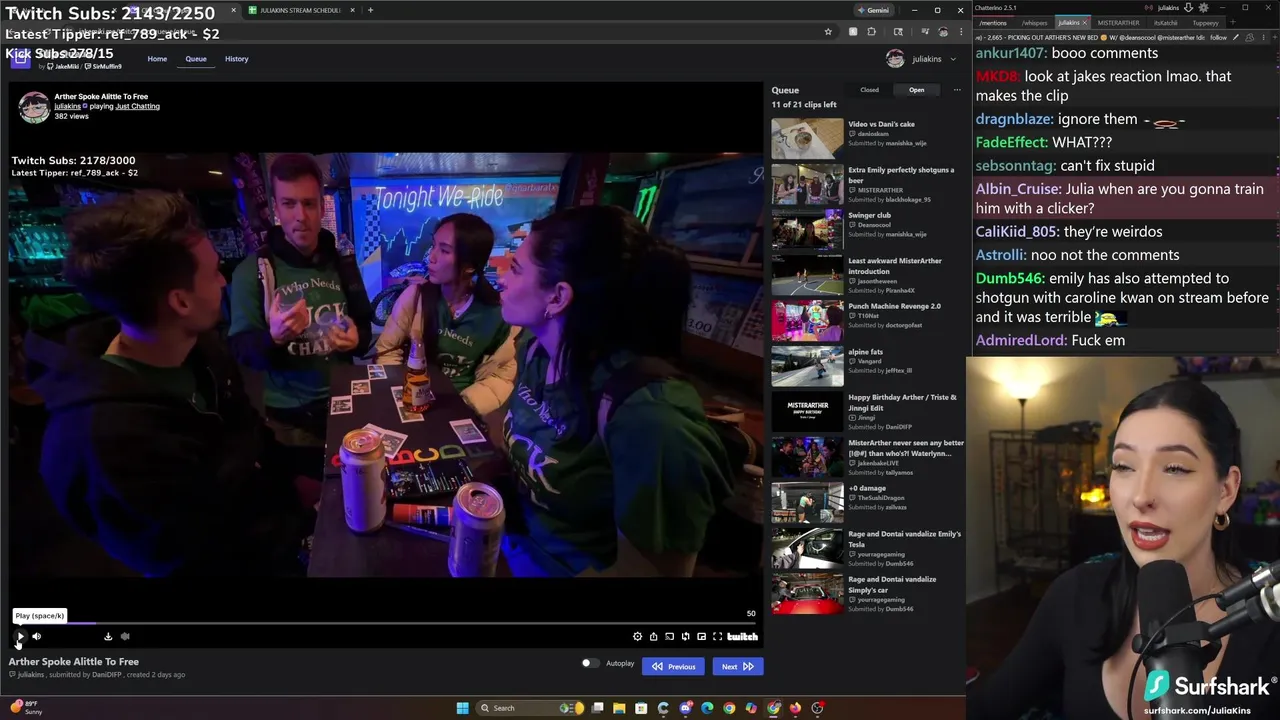Open the Twitch logo link in the player
Image resolution: width=1280 pixels, height=720 pixels.
coord(742,636)
